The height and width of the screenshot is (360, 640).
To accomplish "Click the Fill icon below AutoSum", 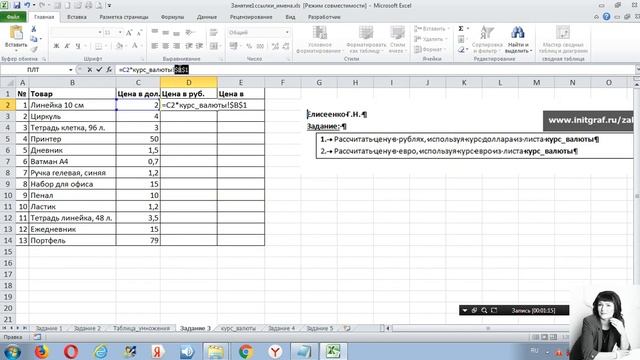I will click(x=461, y=39).
